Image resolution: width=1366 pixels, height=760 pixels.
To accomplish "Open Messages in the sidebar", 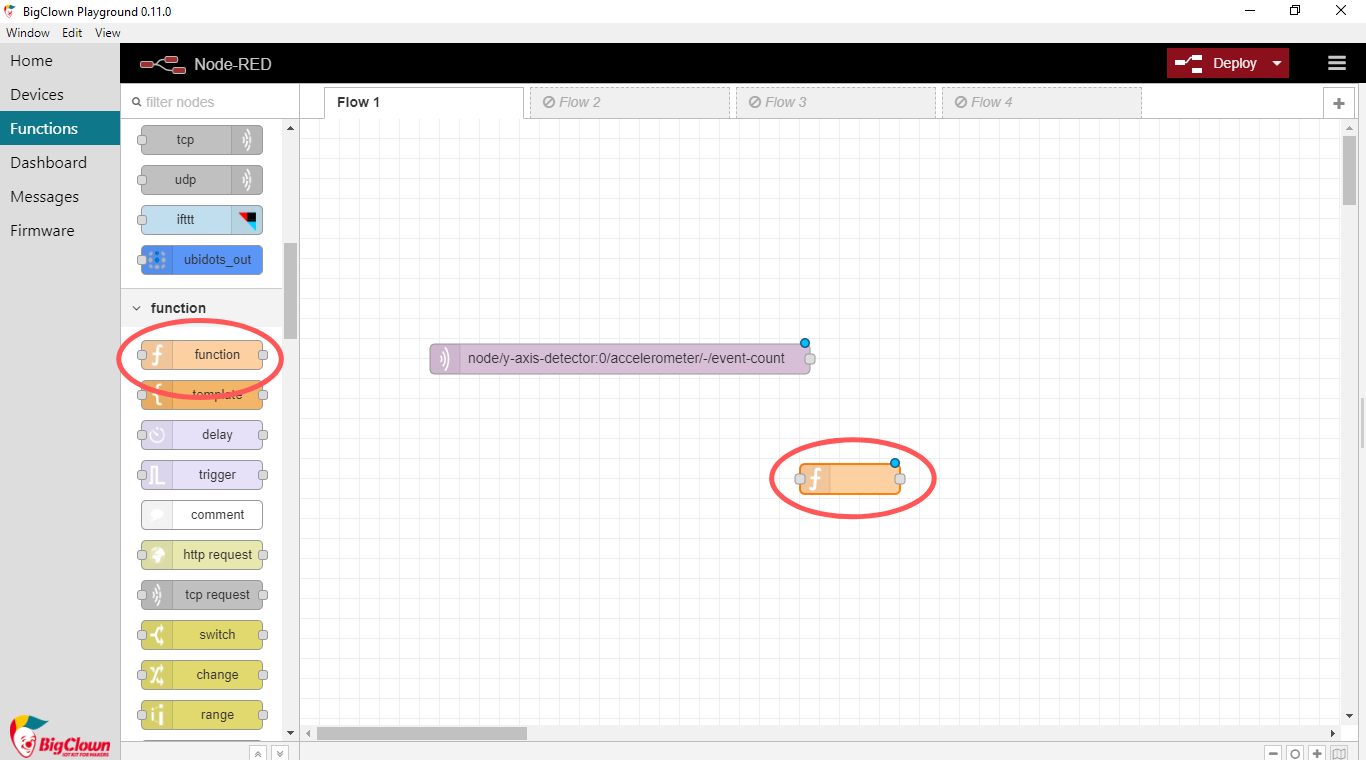I will pos(60,197).
